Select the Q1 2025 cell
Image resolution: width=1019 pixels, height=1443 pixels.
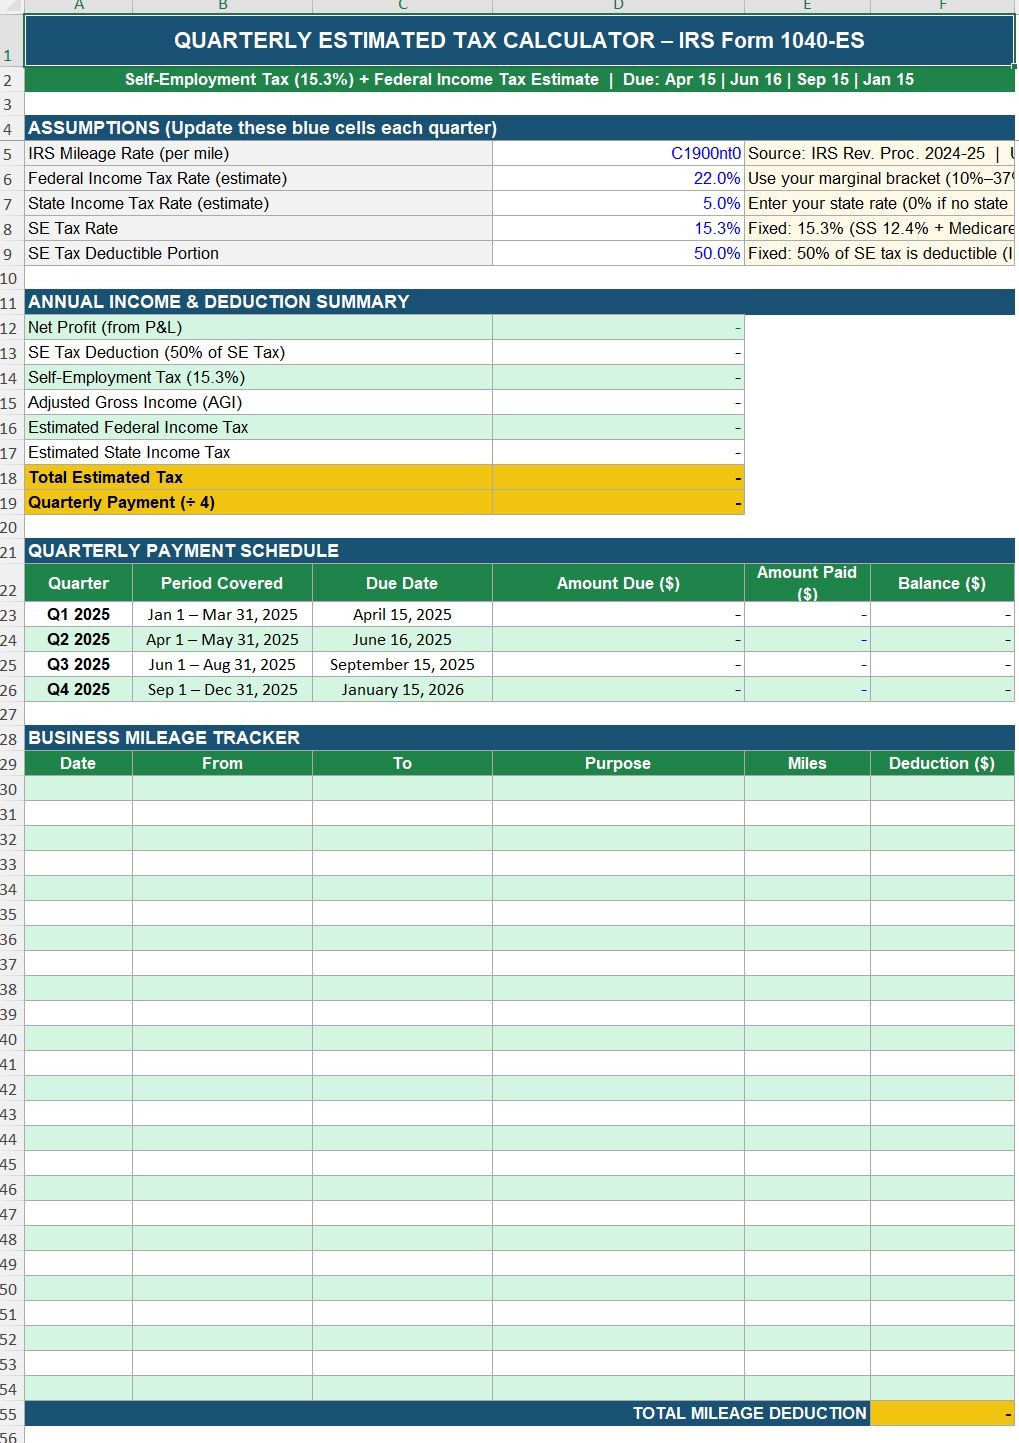[x=78, y=614]
